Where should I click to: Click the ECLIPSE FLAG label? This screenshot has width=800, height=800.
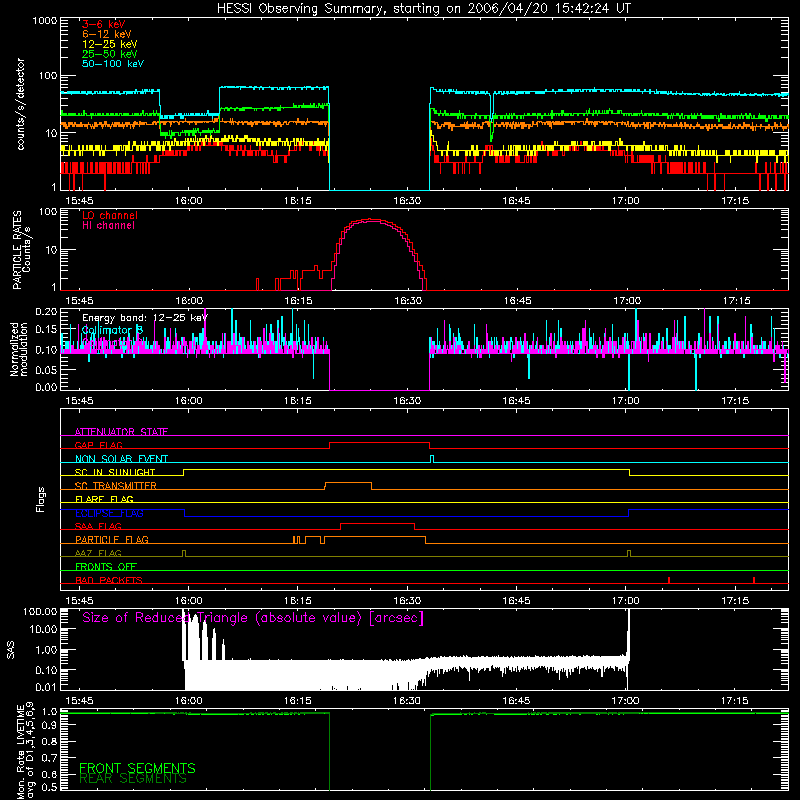click(109, 513)
